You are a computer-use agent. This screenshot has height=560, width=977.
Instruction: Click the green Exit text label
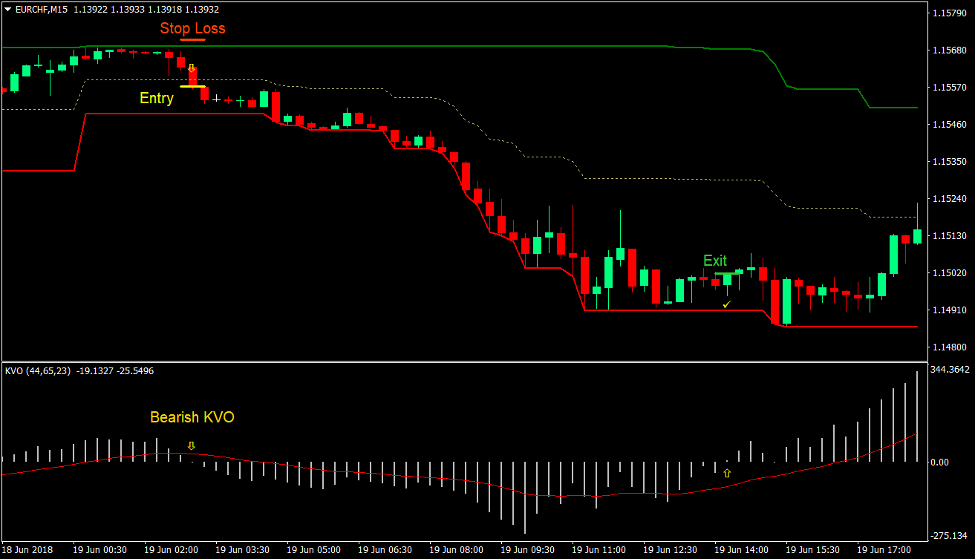[715, 261]
